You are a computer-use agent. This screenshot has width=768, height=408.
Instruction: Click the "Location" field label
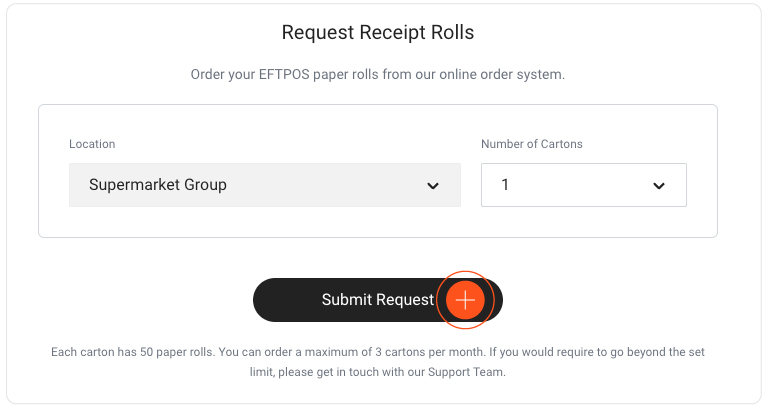(x=92, y=144)
